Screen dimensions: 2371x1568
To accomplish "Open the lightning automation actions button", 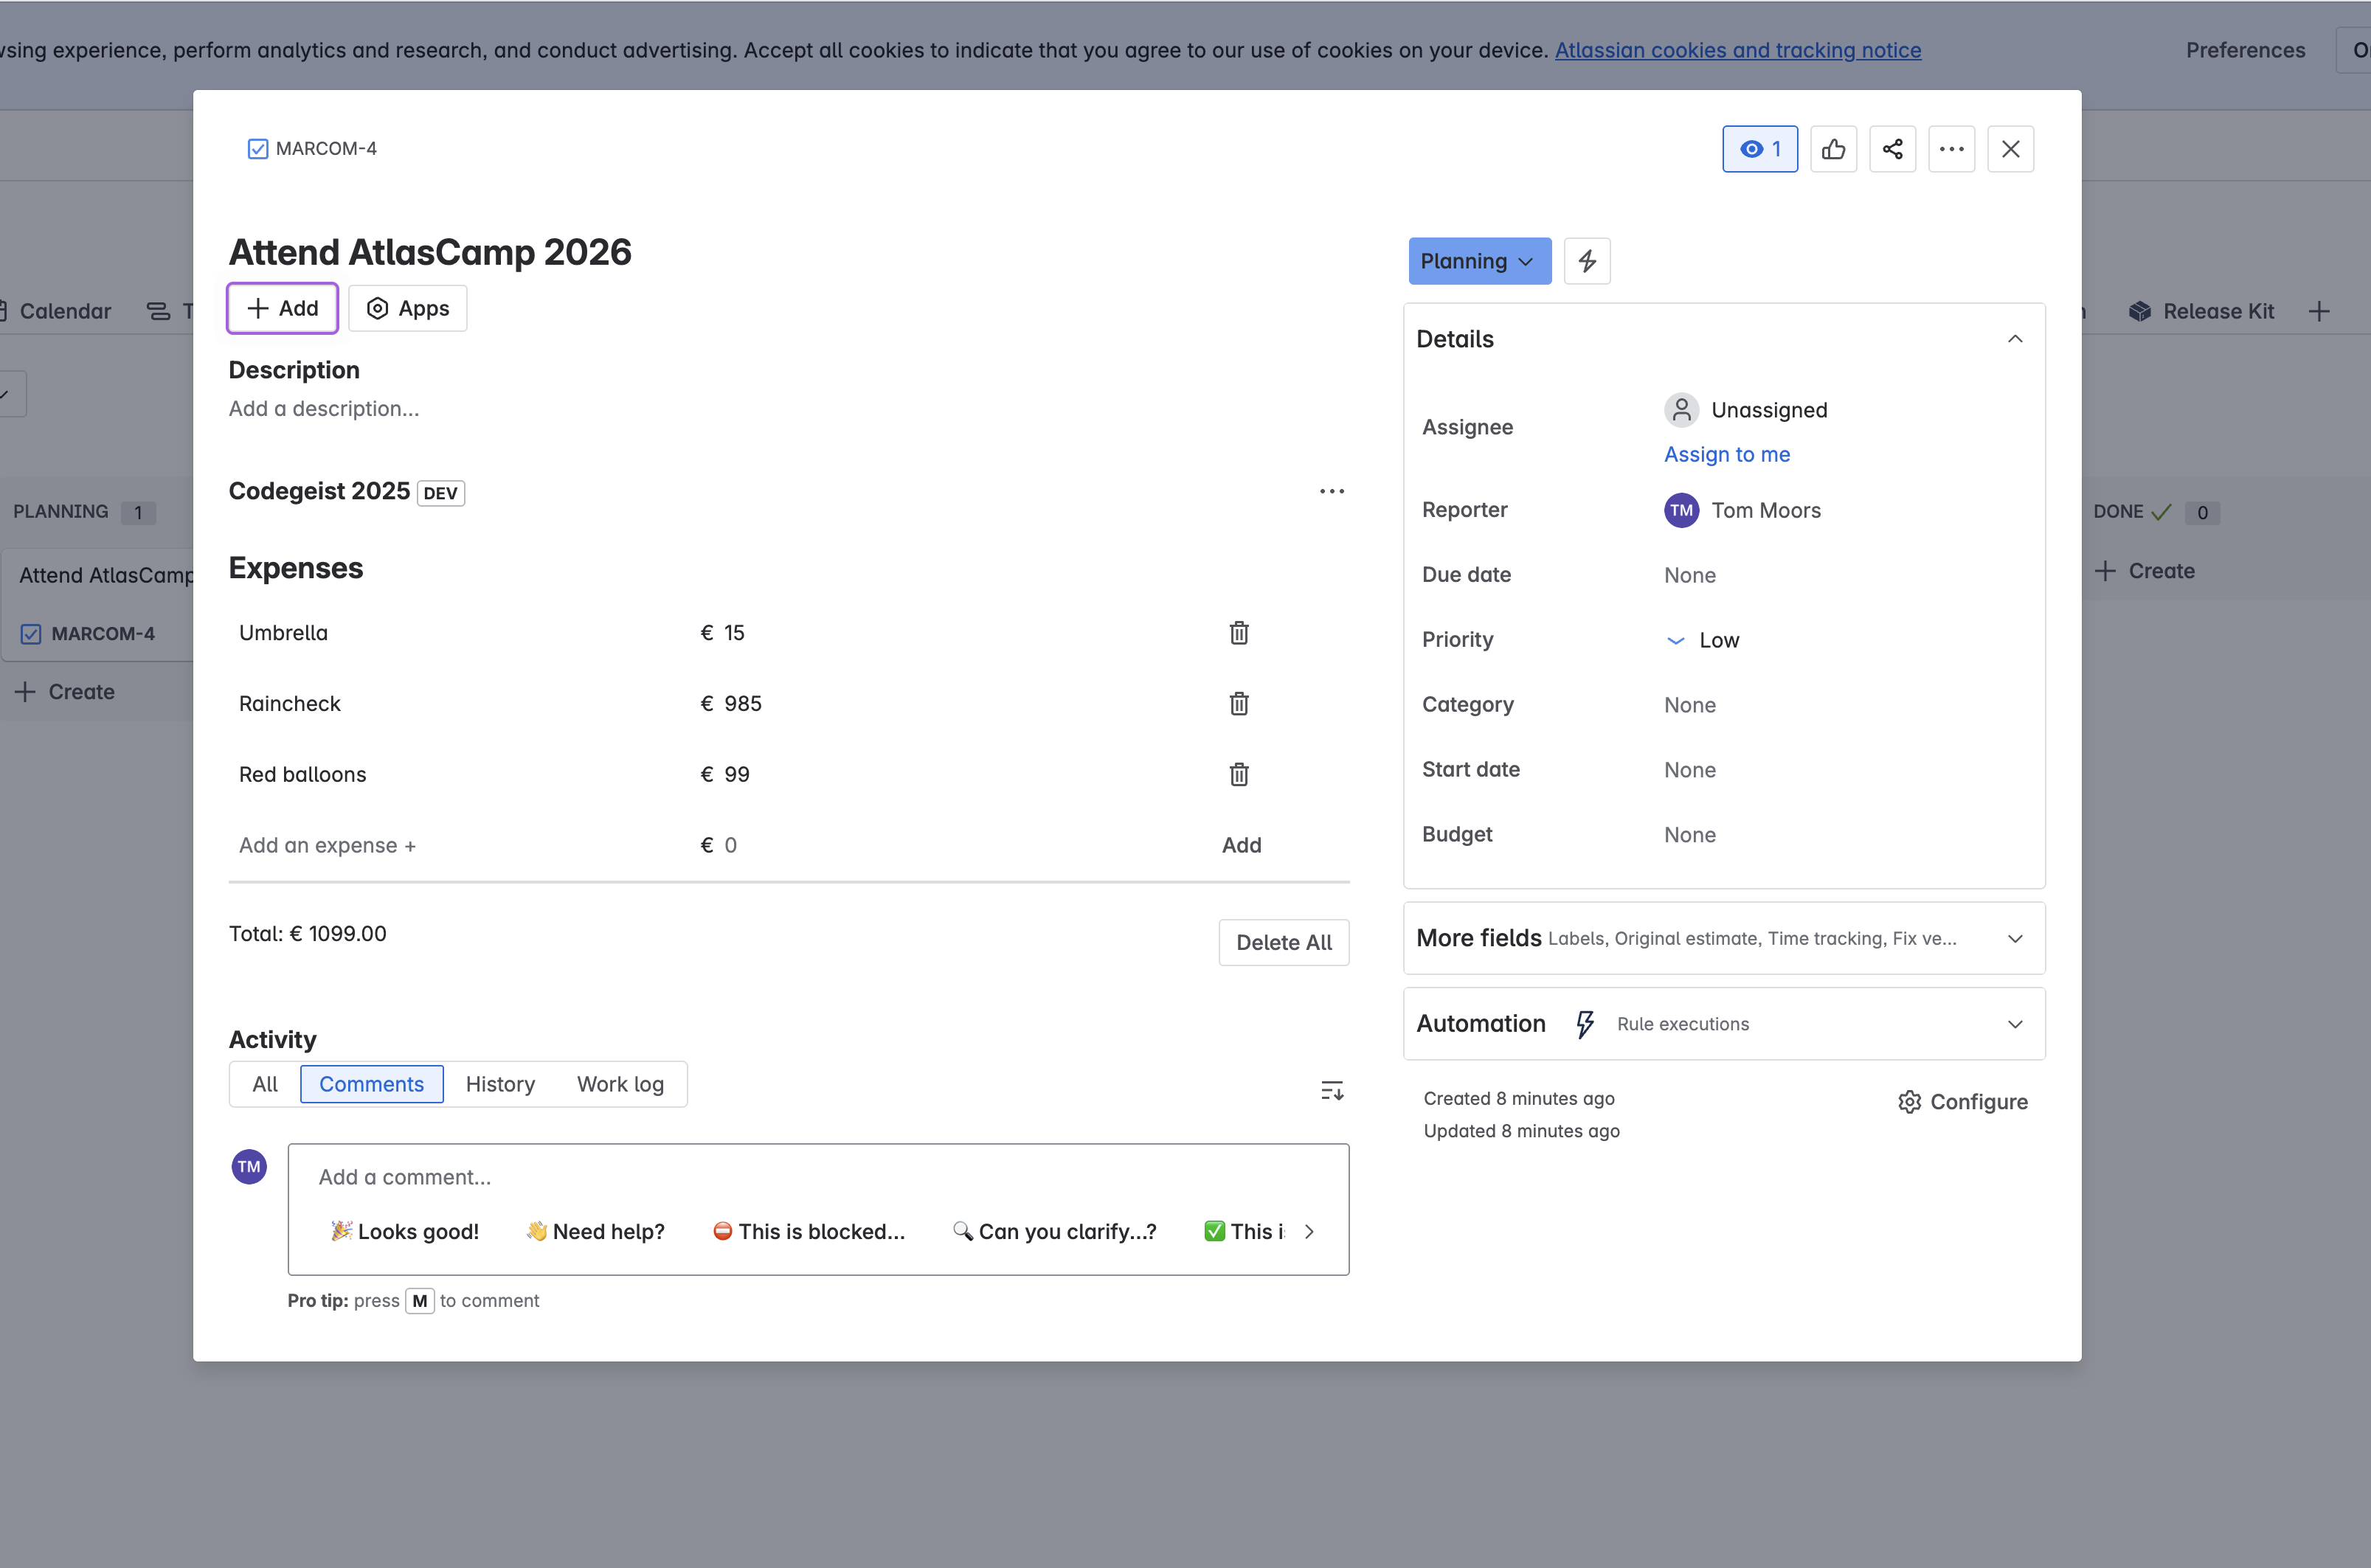I will pyautogui.click(x=1587, y=261).
